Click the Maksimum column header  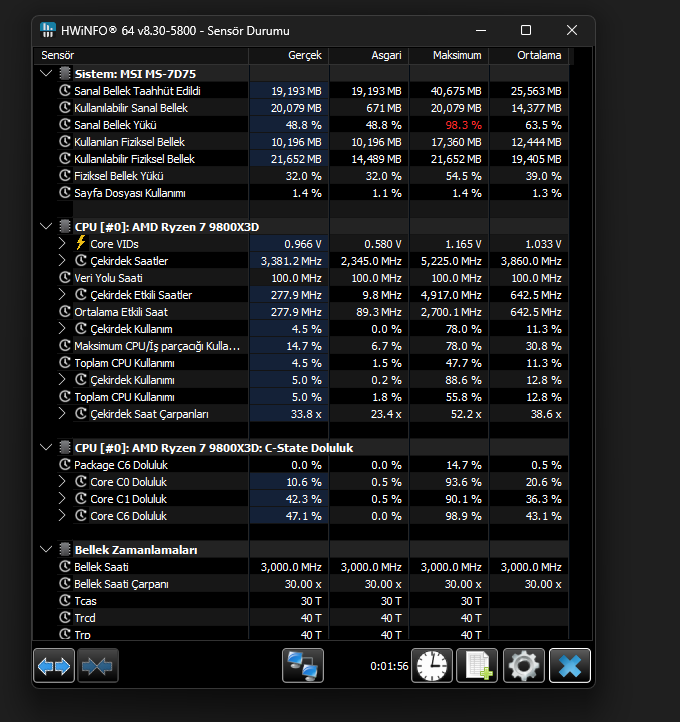449,55
